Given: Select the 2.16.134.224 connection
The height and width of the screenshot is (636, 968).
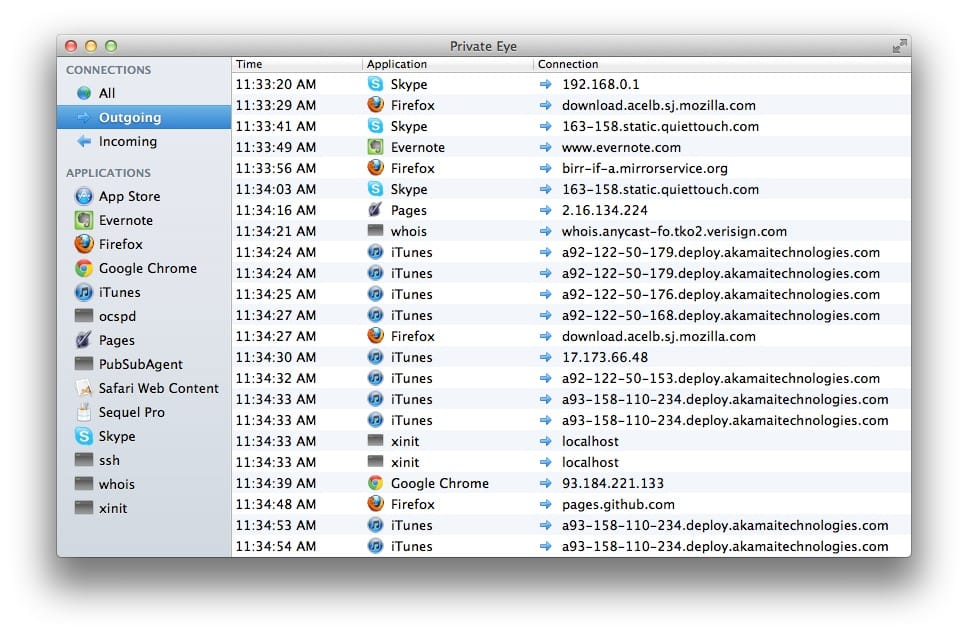Looking at the screenshot, I should [x=604, y=210].
